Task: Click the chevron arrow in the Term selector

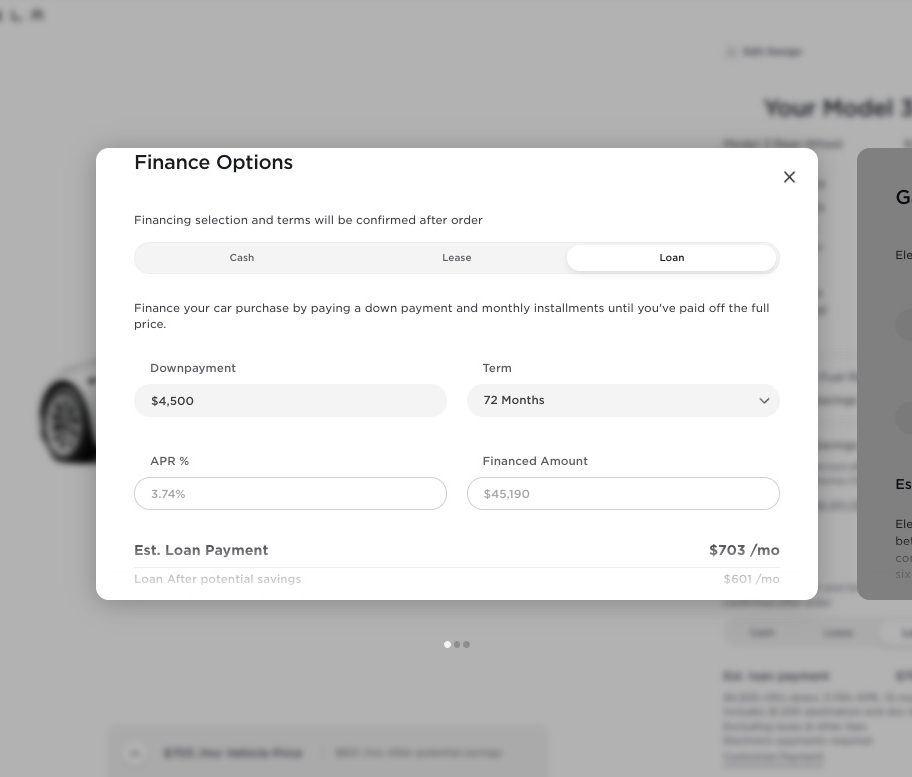Action: click(764, 401)
